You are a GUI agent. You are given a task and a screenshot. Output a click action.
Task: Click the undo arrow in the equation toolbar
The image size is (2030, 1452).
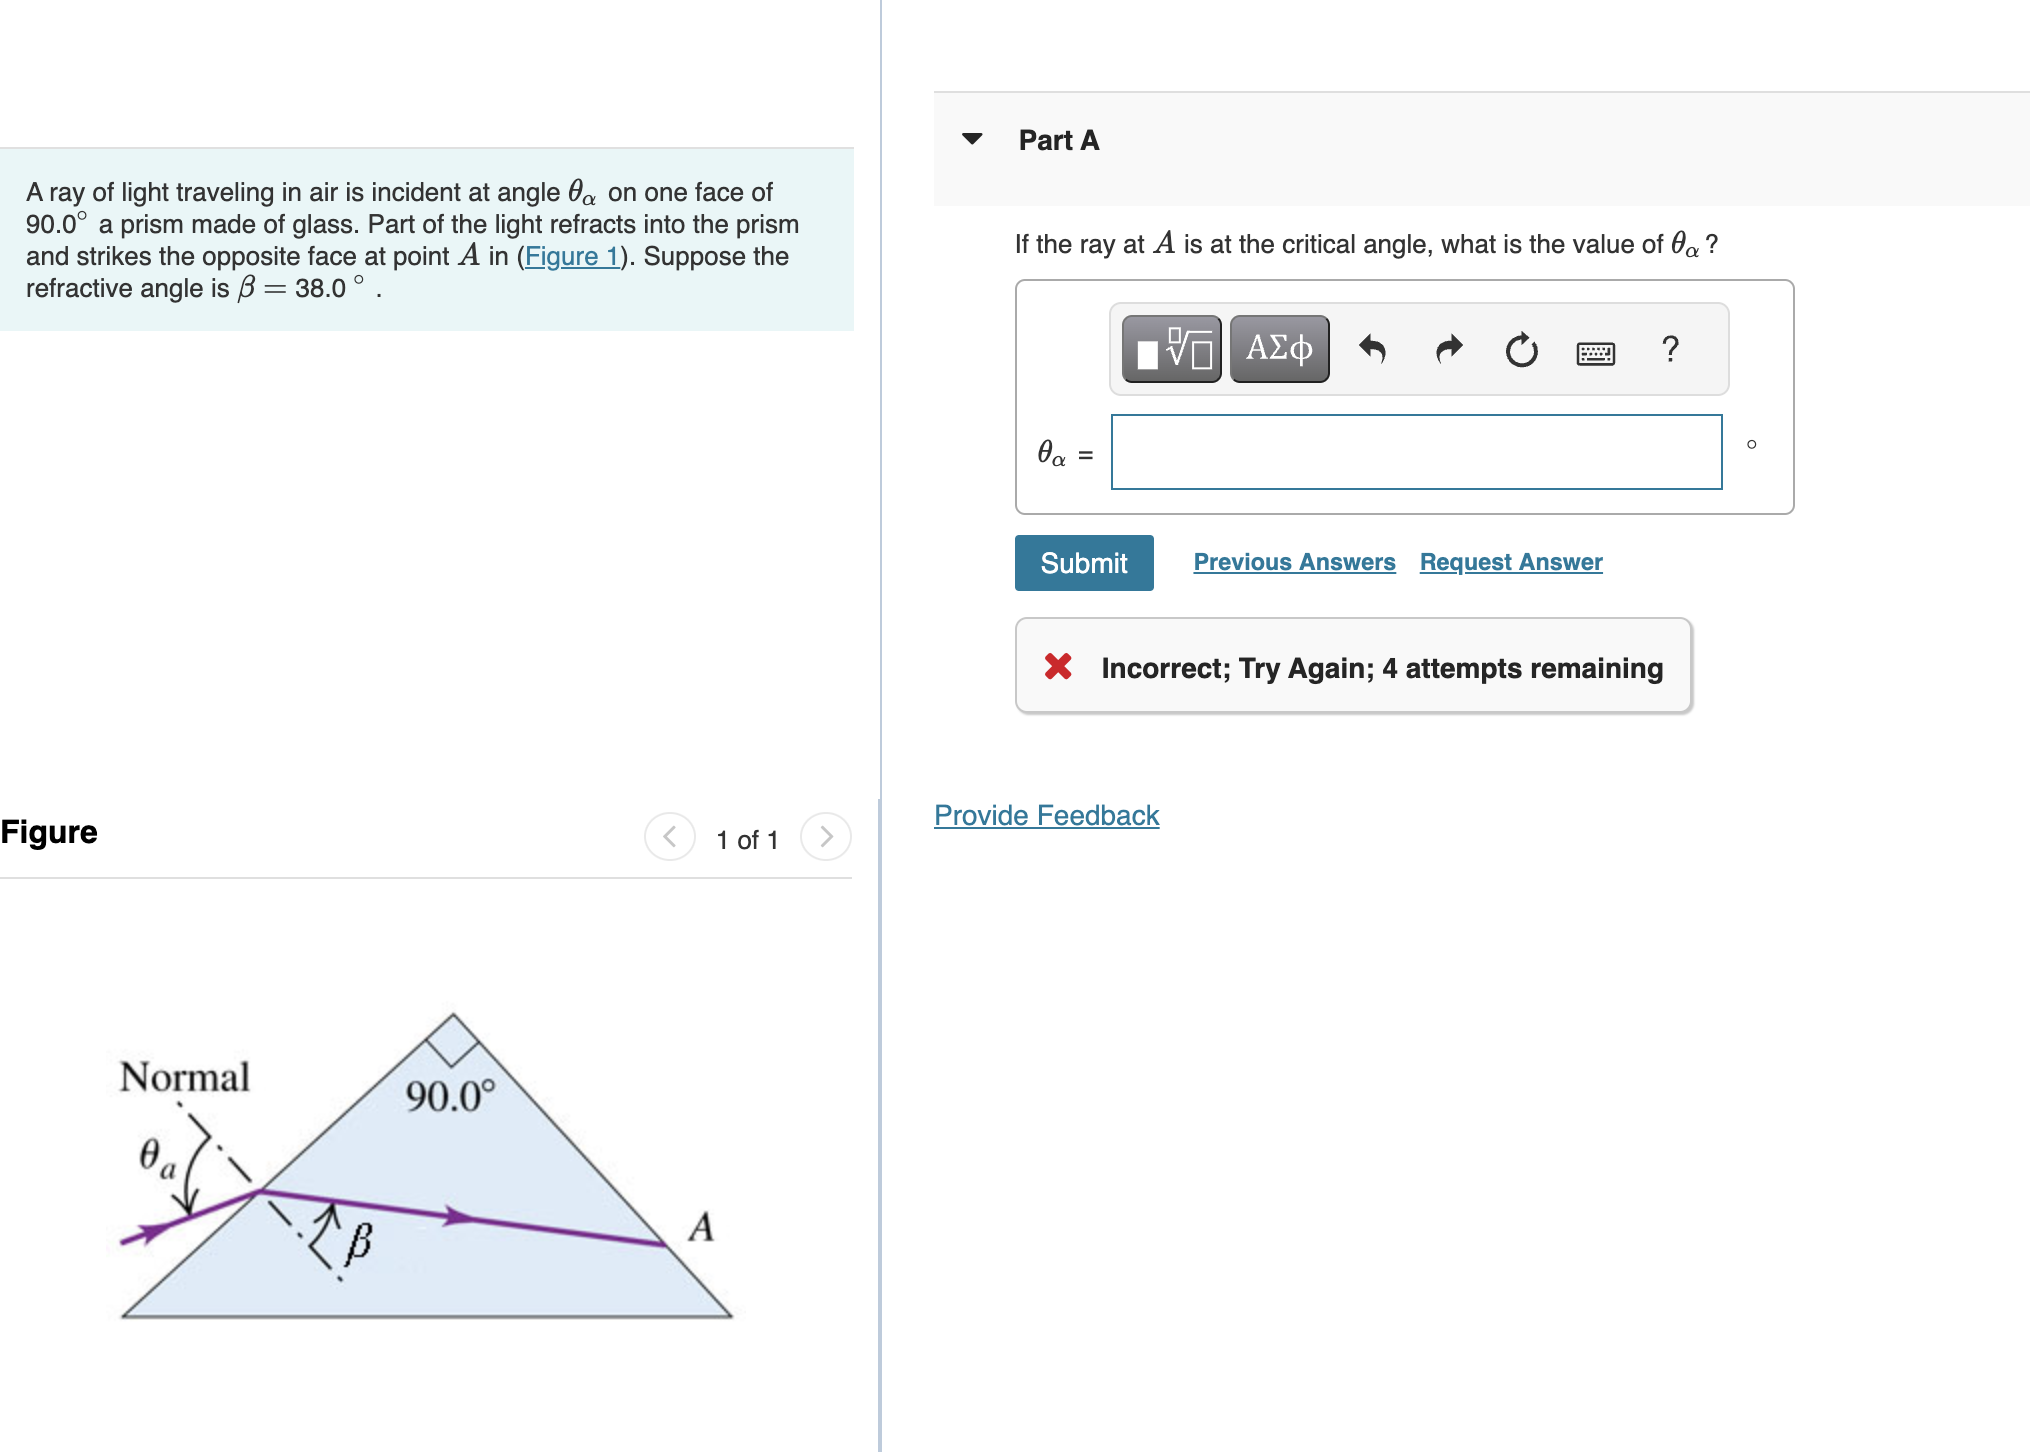click(x=1373, y=349)
